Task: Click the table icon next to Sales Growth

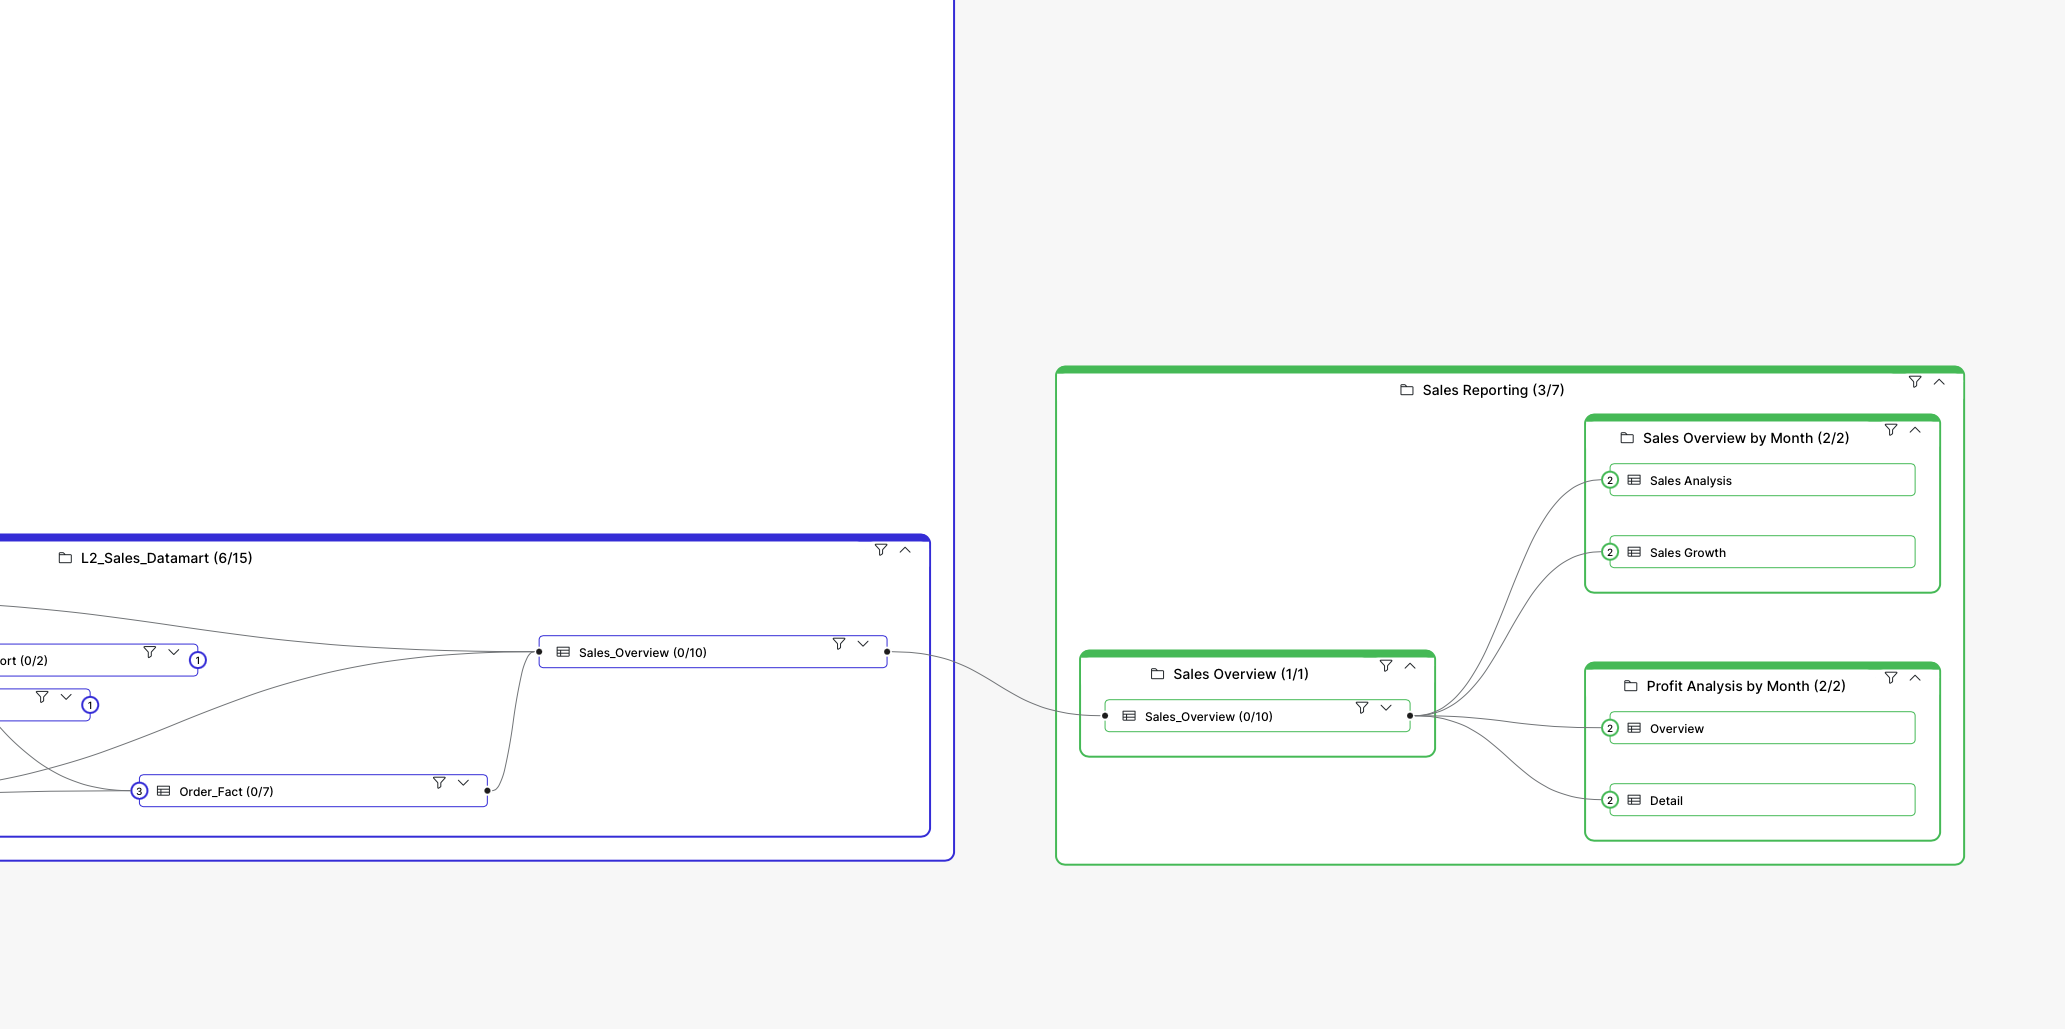Action: pyautogui.click(x=1634, y=551)
